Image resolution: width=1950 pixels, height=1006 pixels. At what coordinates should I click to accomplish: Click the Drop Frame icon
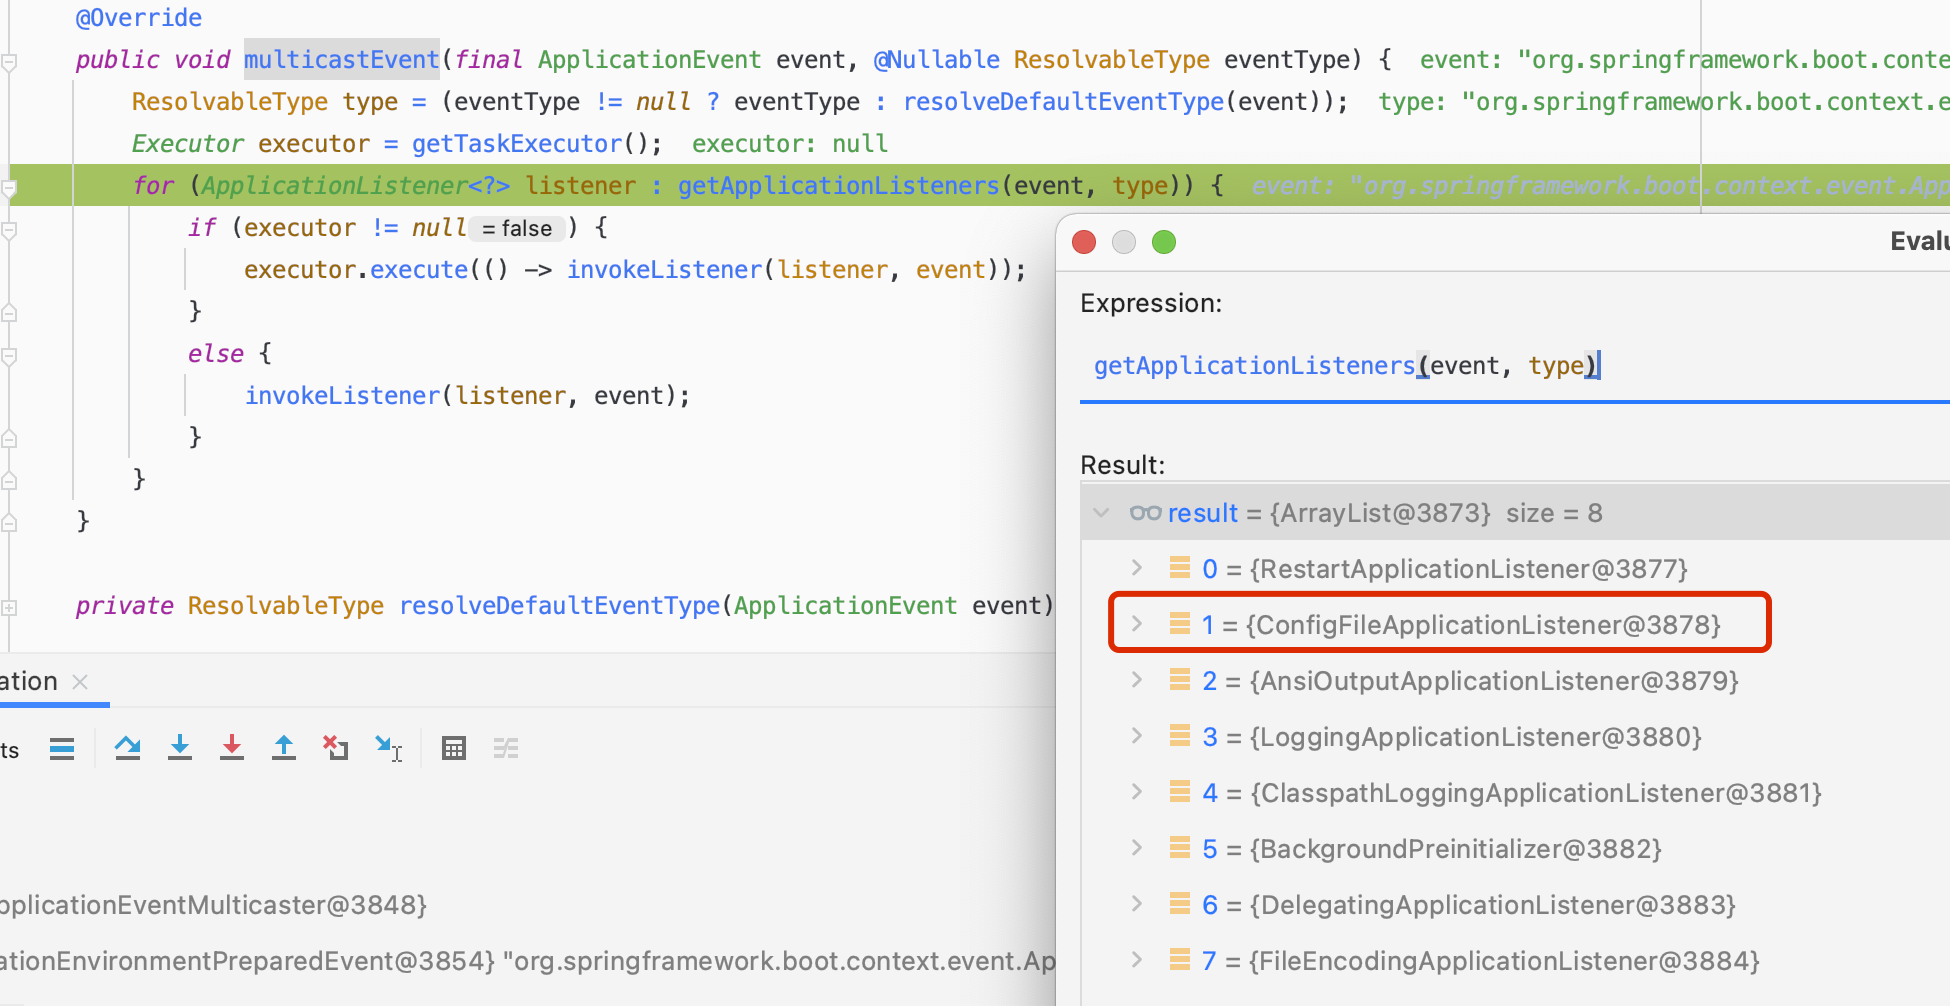(x=336, y=748)
